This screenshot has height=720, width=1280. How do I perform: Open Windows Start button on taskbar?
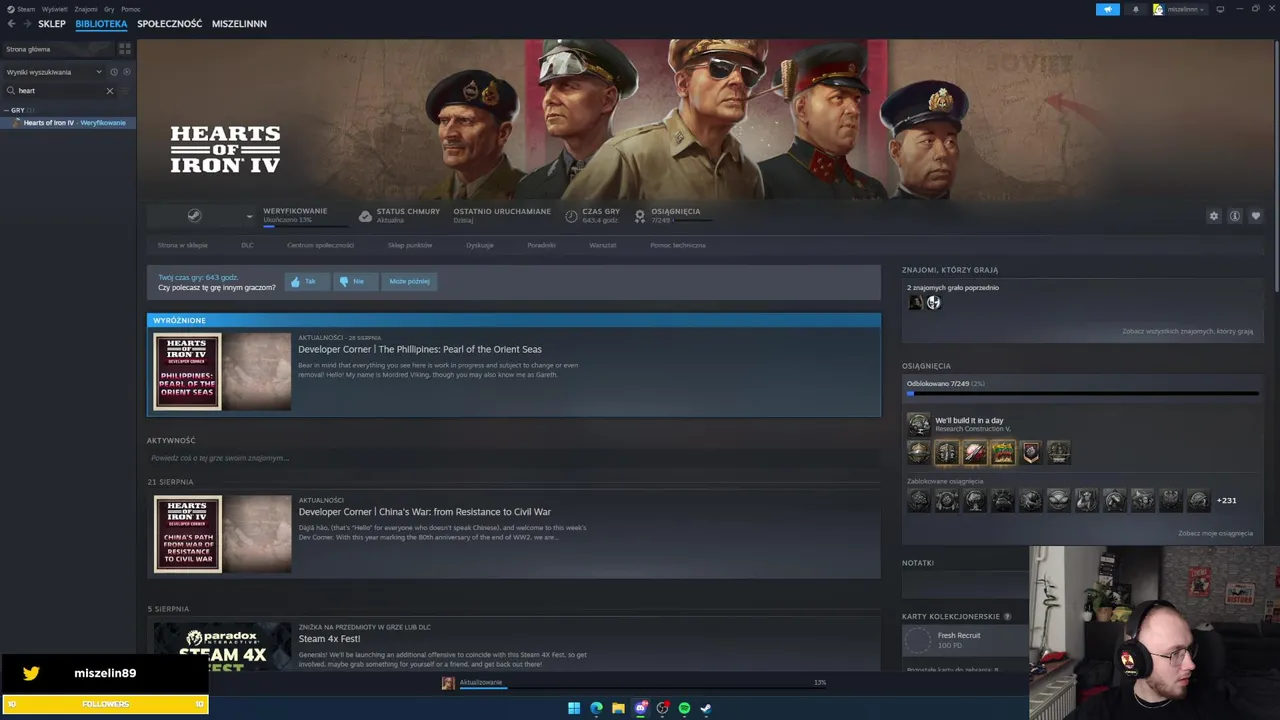574,708
